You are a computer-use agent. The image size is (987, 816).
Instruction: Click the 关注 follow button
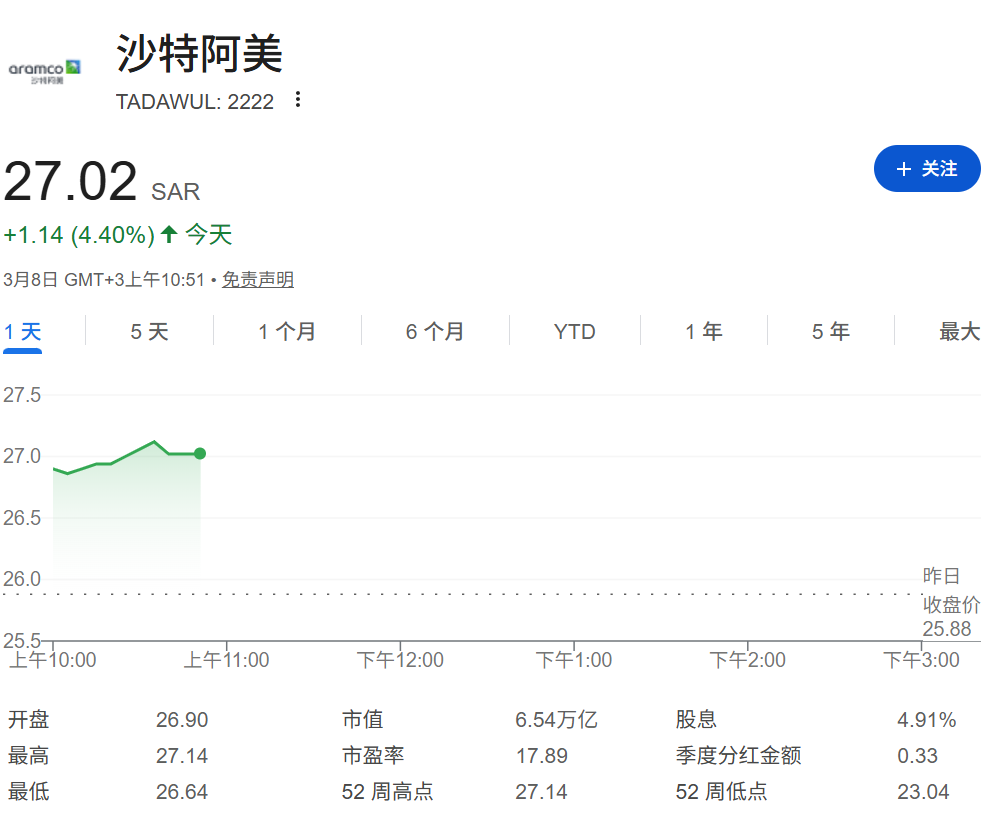(927, 169)
